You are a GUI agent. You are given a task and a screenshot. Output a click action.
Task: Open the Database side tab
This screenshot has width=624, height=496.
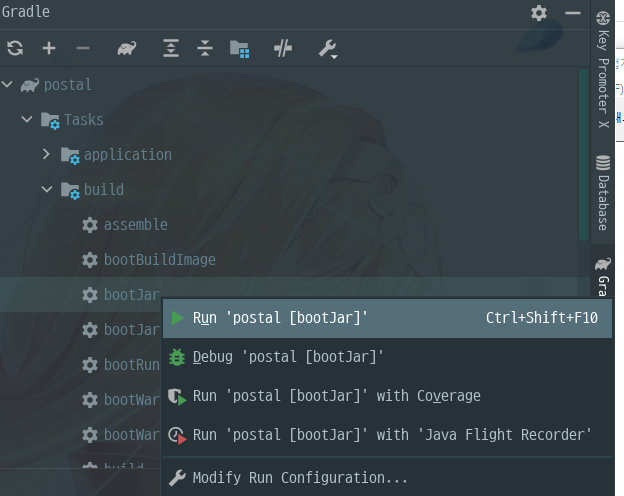[603, 193]
